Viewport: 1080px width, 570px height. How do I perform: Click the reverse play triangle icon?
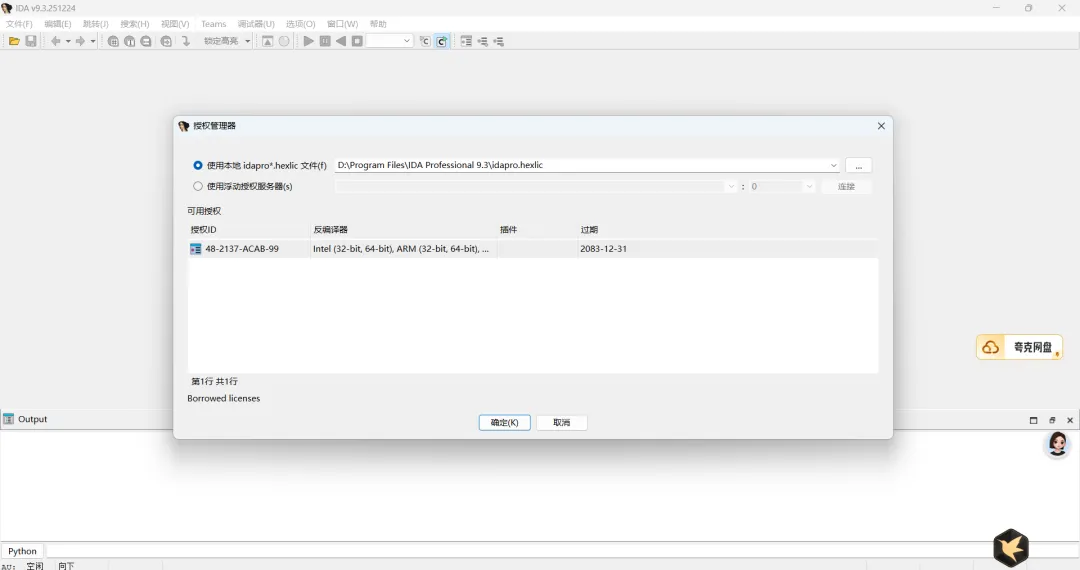(x=341, y=41)
